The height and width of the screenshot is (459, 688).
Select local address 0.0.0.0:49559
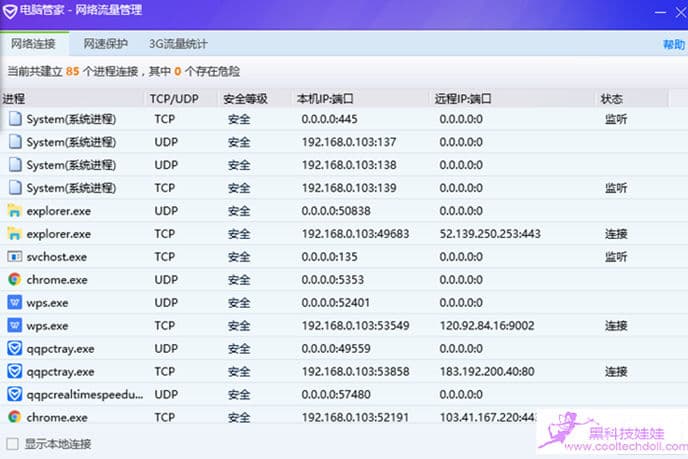pos(336,348)
